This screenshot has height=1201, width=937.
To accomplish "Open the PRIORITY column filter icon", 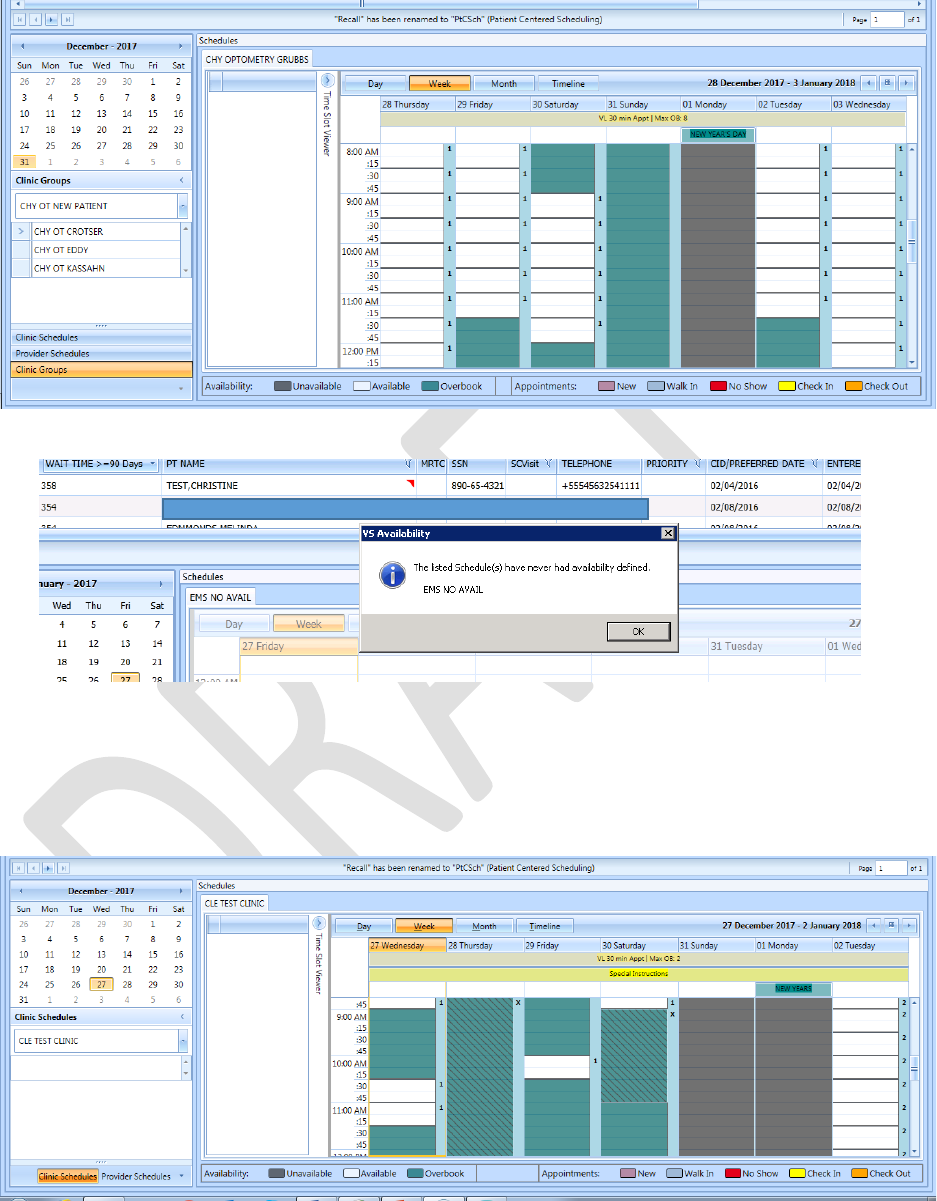I will click(696, 464).
